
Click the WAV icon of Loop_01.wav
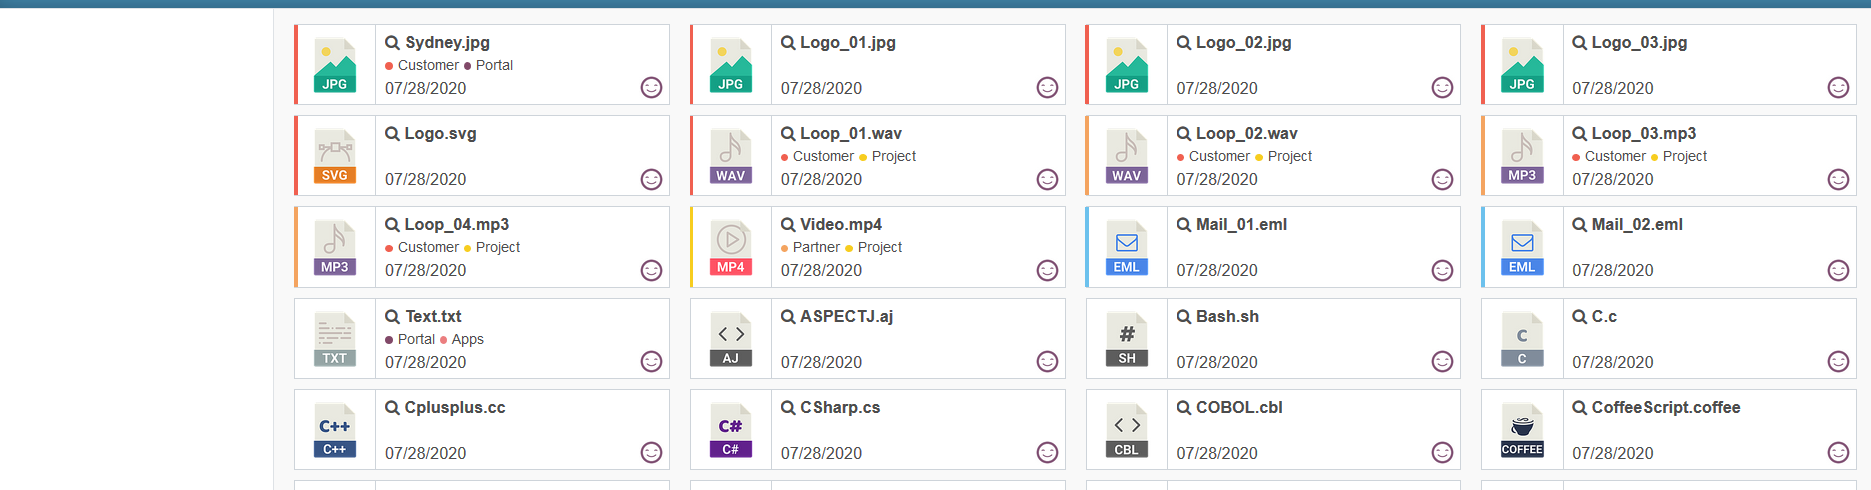tap(731, 156)
